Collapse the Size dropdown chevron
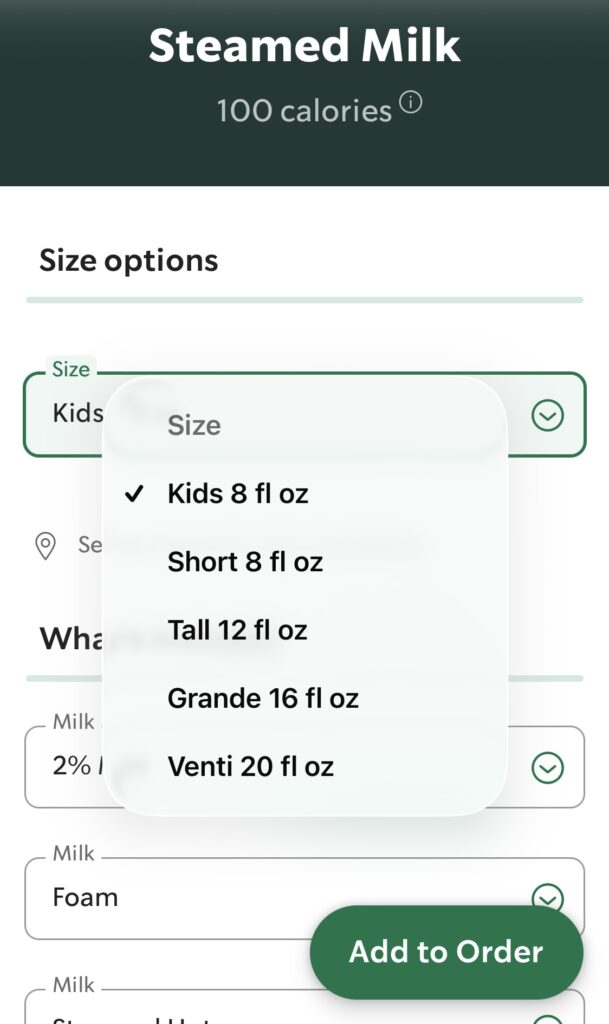Image resolution: width=609 pixels, height=1024 pixels. point(547,415)
